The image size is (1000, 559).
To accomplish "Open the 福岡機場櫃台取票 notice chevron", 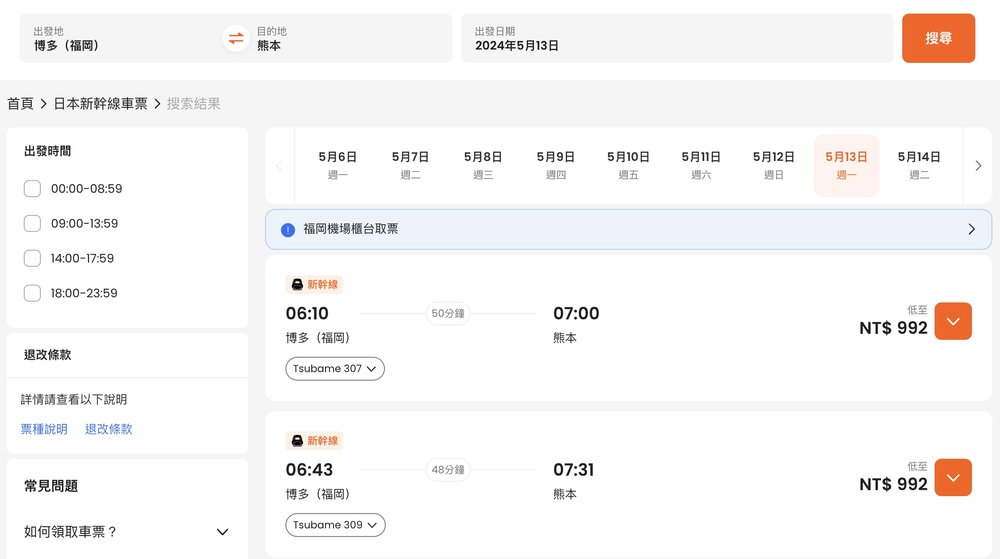I will [x=971, y=229].
